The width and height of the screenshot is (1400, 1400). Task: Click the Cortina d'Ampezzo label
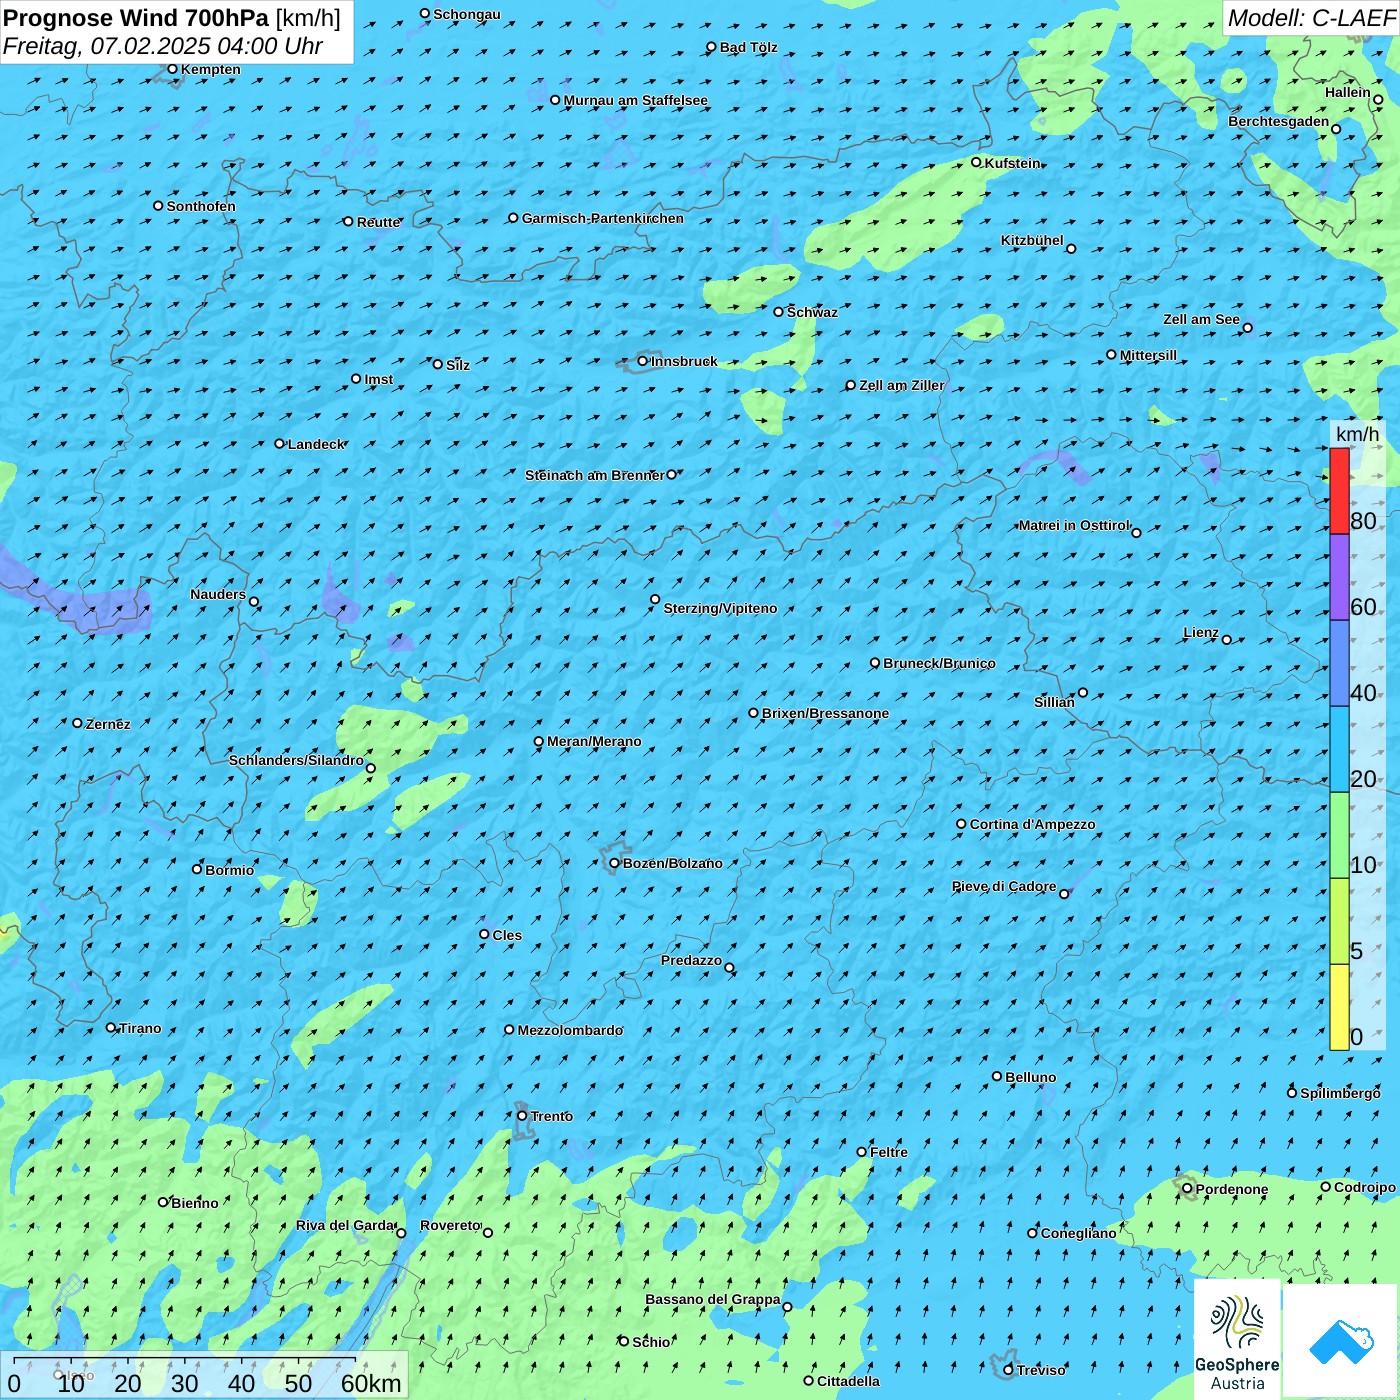[x=1033, y=824]
